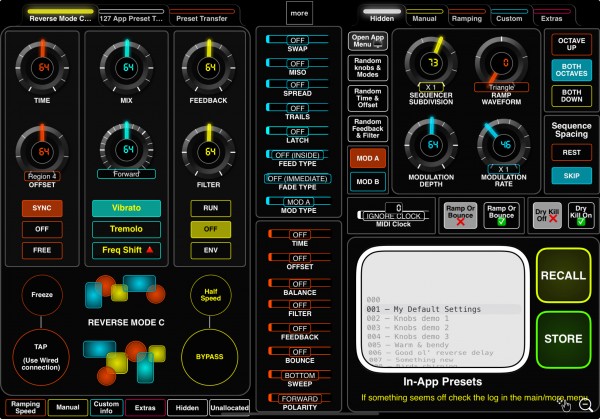
Task: Toggle the SWAP switch
Action: (297, 40)
